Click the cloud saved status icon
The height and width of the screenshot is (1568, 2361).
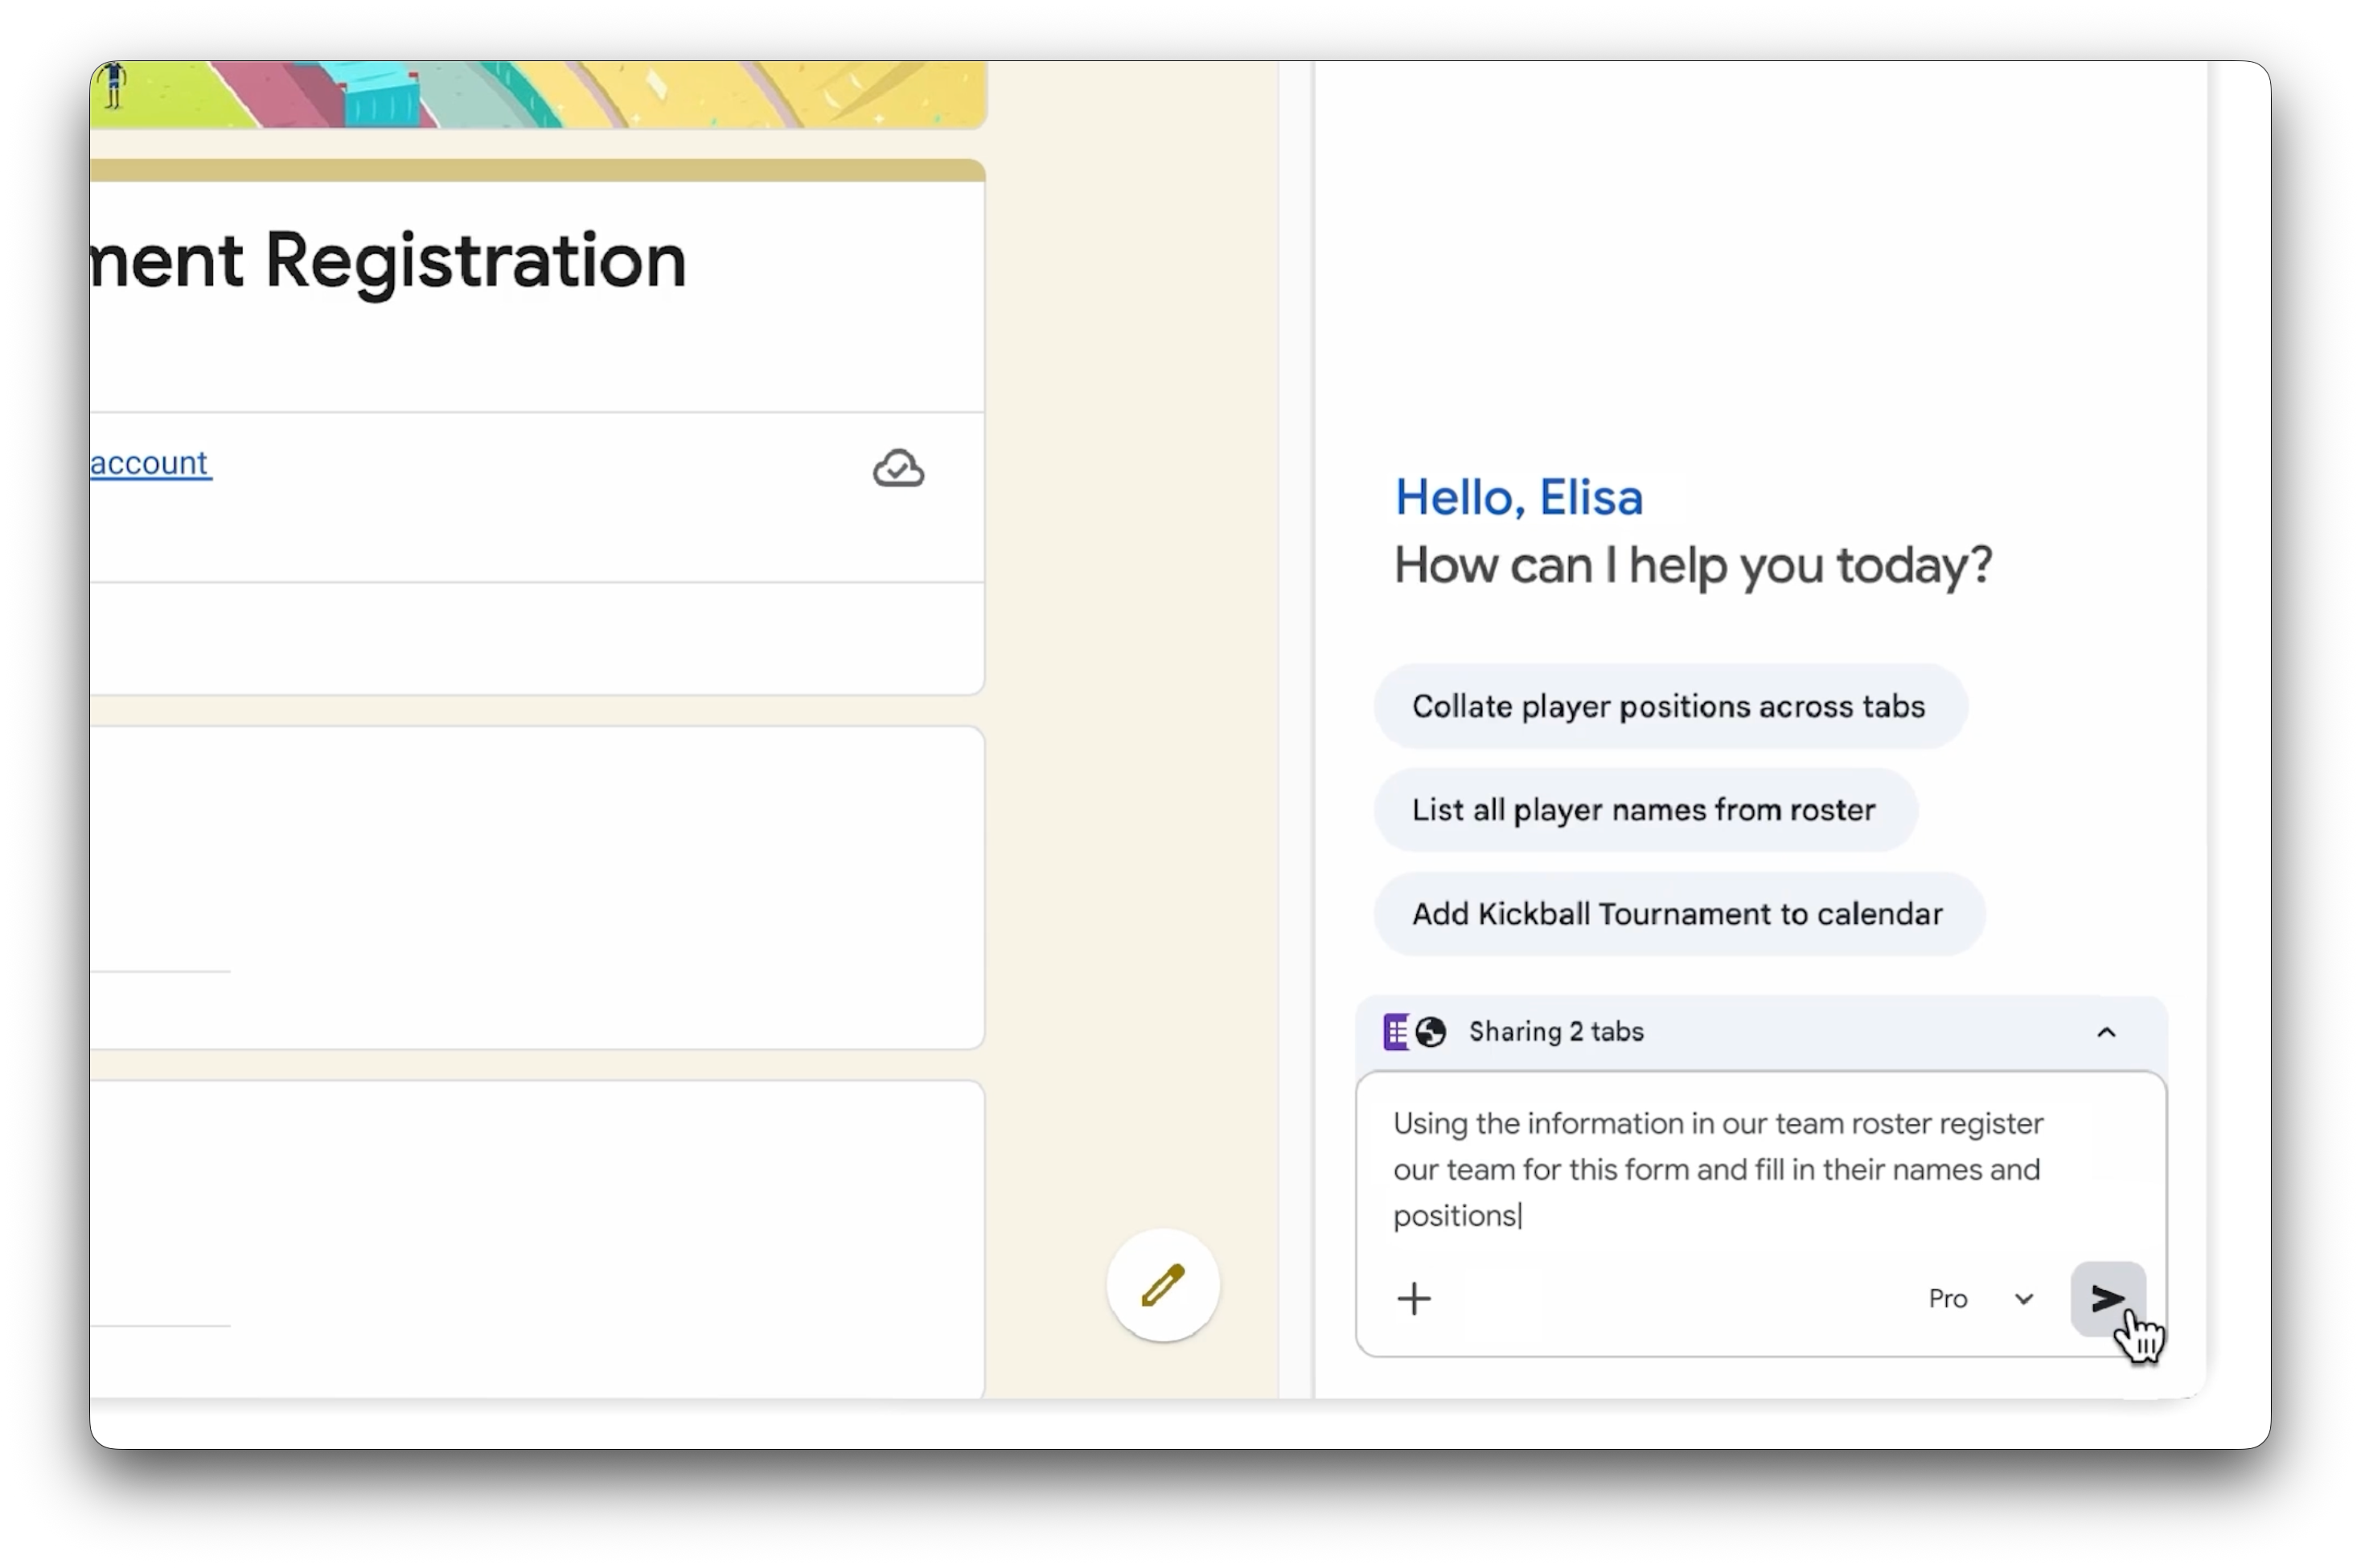[898, 468]
